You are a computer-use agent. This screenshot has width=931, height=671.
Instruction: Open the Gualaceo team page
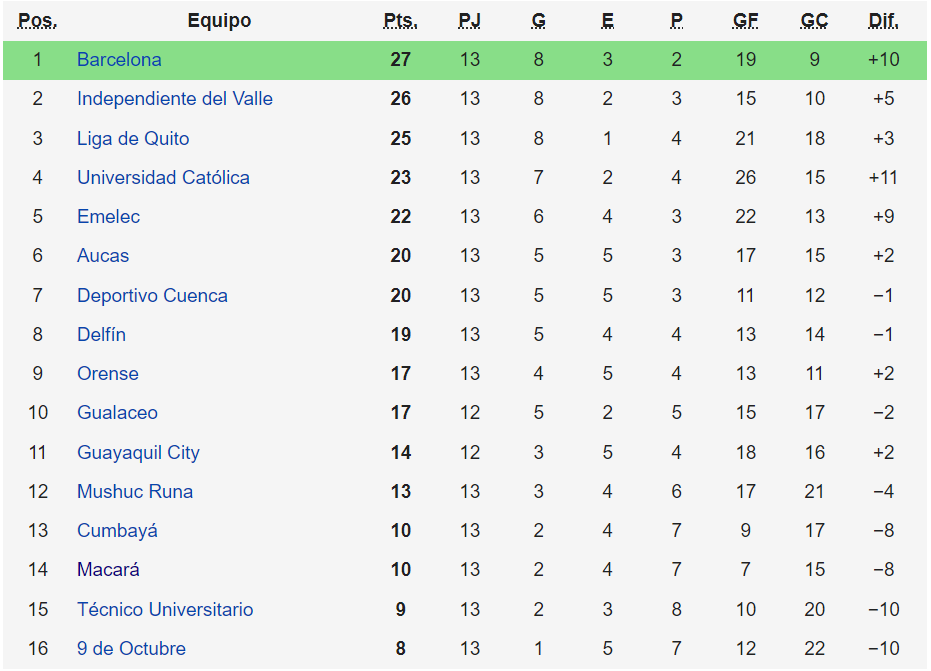pyautogui.click(x=117, y=413)
